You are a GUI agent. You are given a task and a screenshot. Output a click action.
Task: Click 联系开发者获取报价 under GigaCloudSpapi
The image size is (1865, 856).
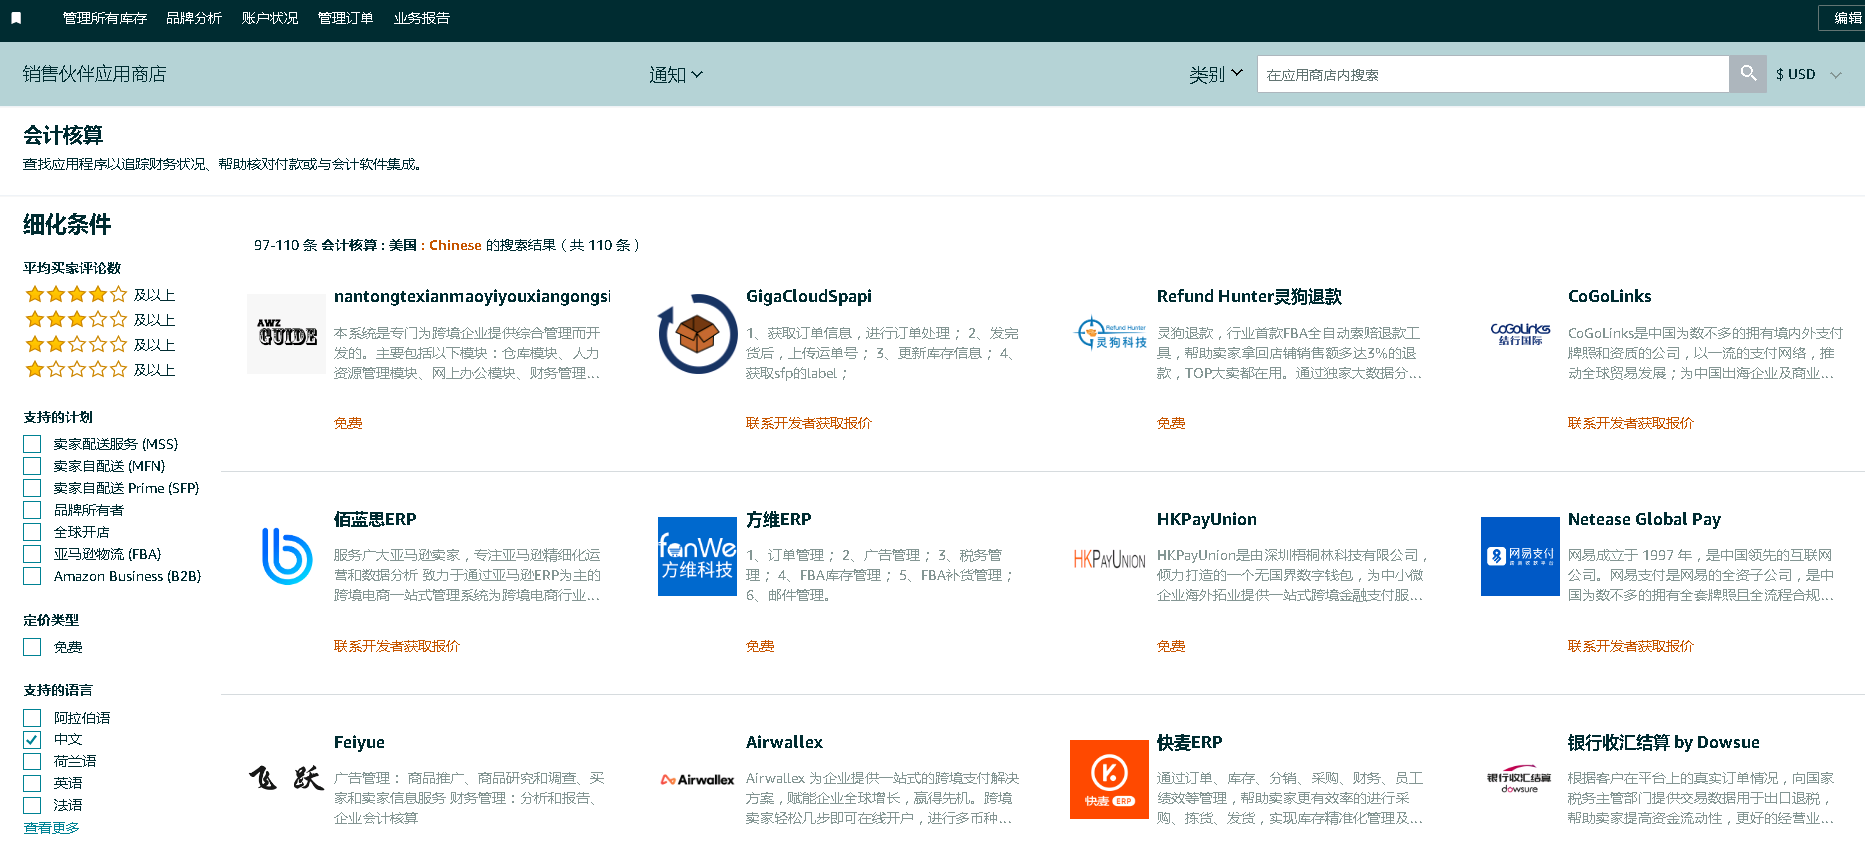[x=809, y=423]
